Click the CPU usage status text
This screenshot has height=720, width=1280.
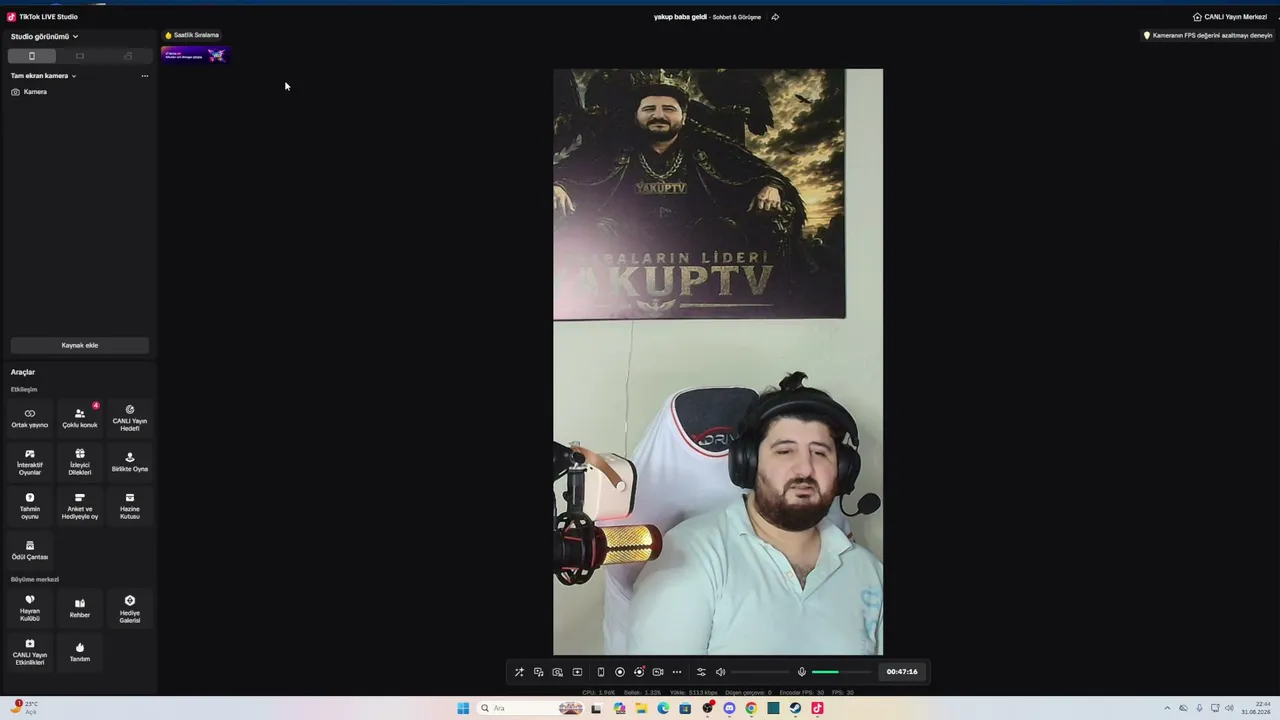(x=598, y=692)
